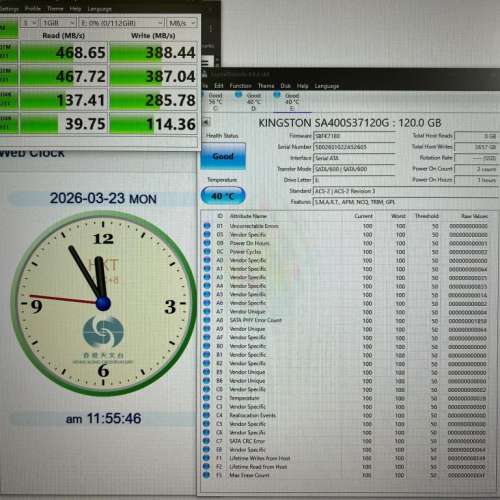The height and width of the screenshot is (500, 500).
Task: Click the Power On Count value box
Action: 476,169
